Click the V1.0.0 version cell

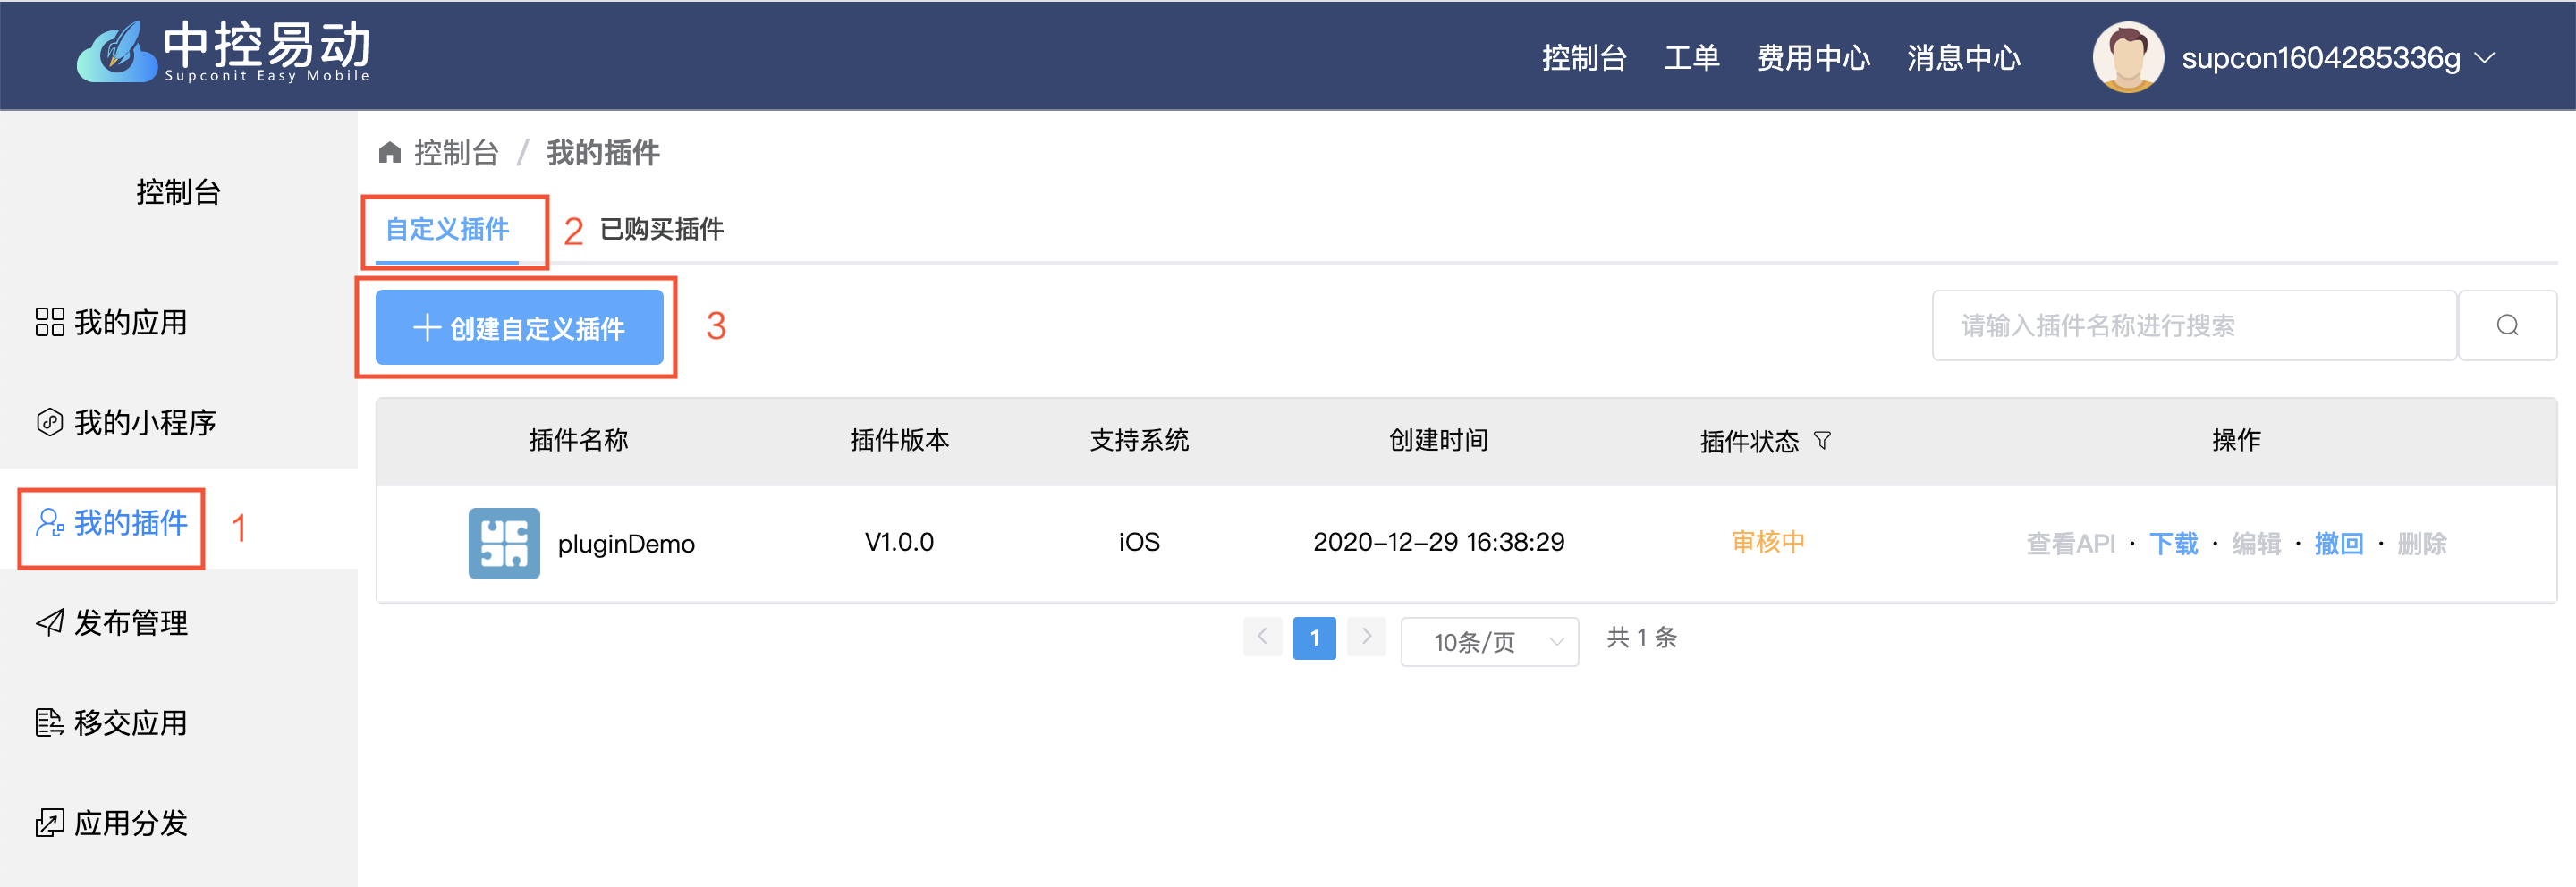(899, 542)
